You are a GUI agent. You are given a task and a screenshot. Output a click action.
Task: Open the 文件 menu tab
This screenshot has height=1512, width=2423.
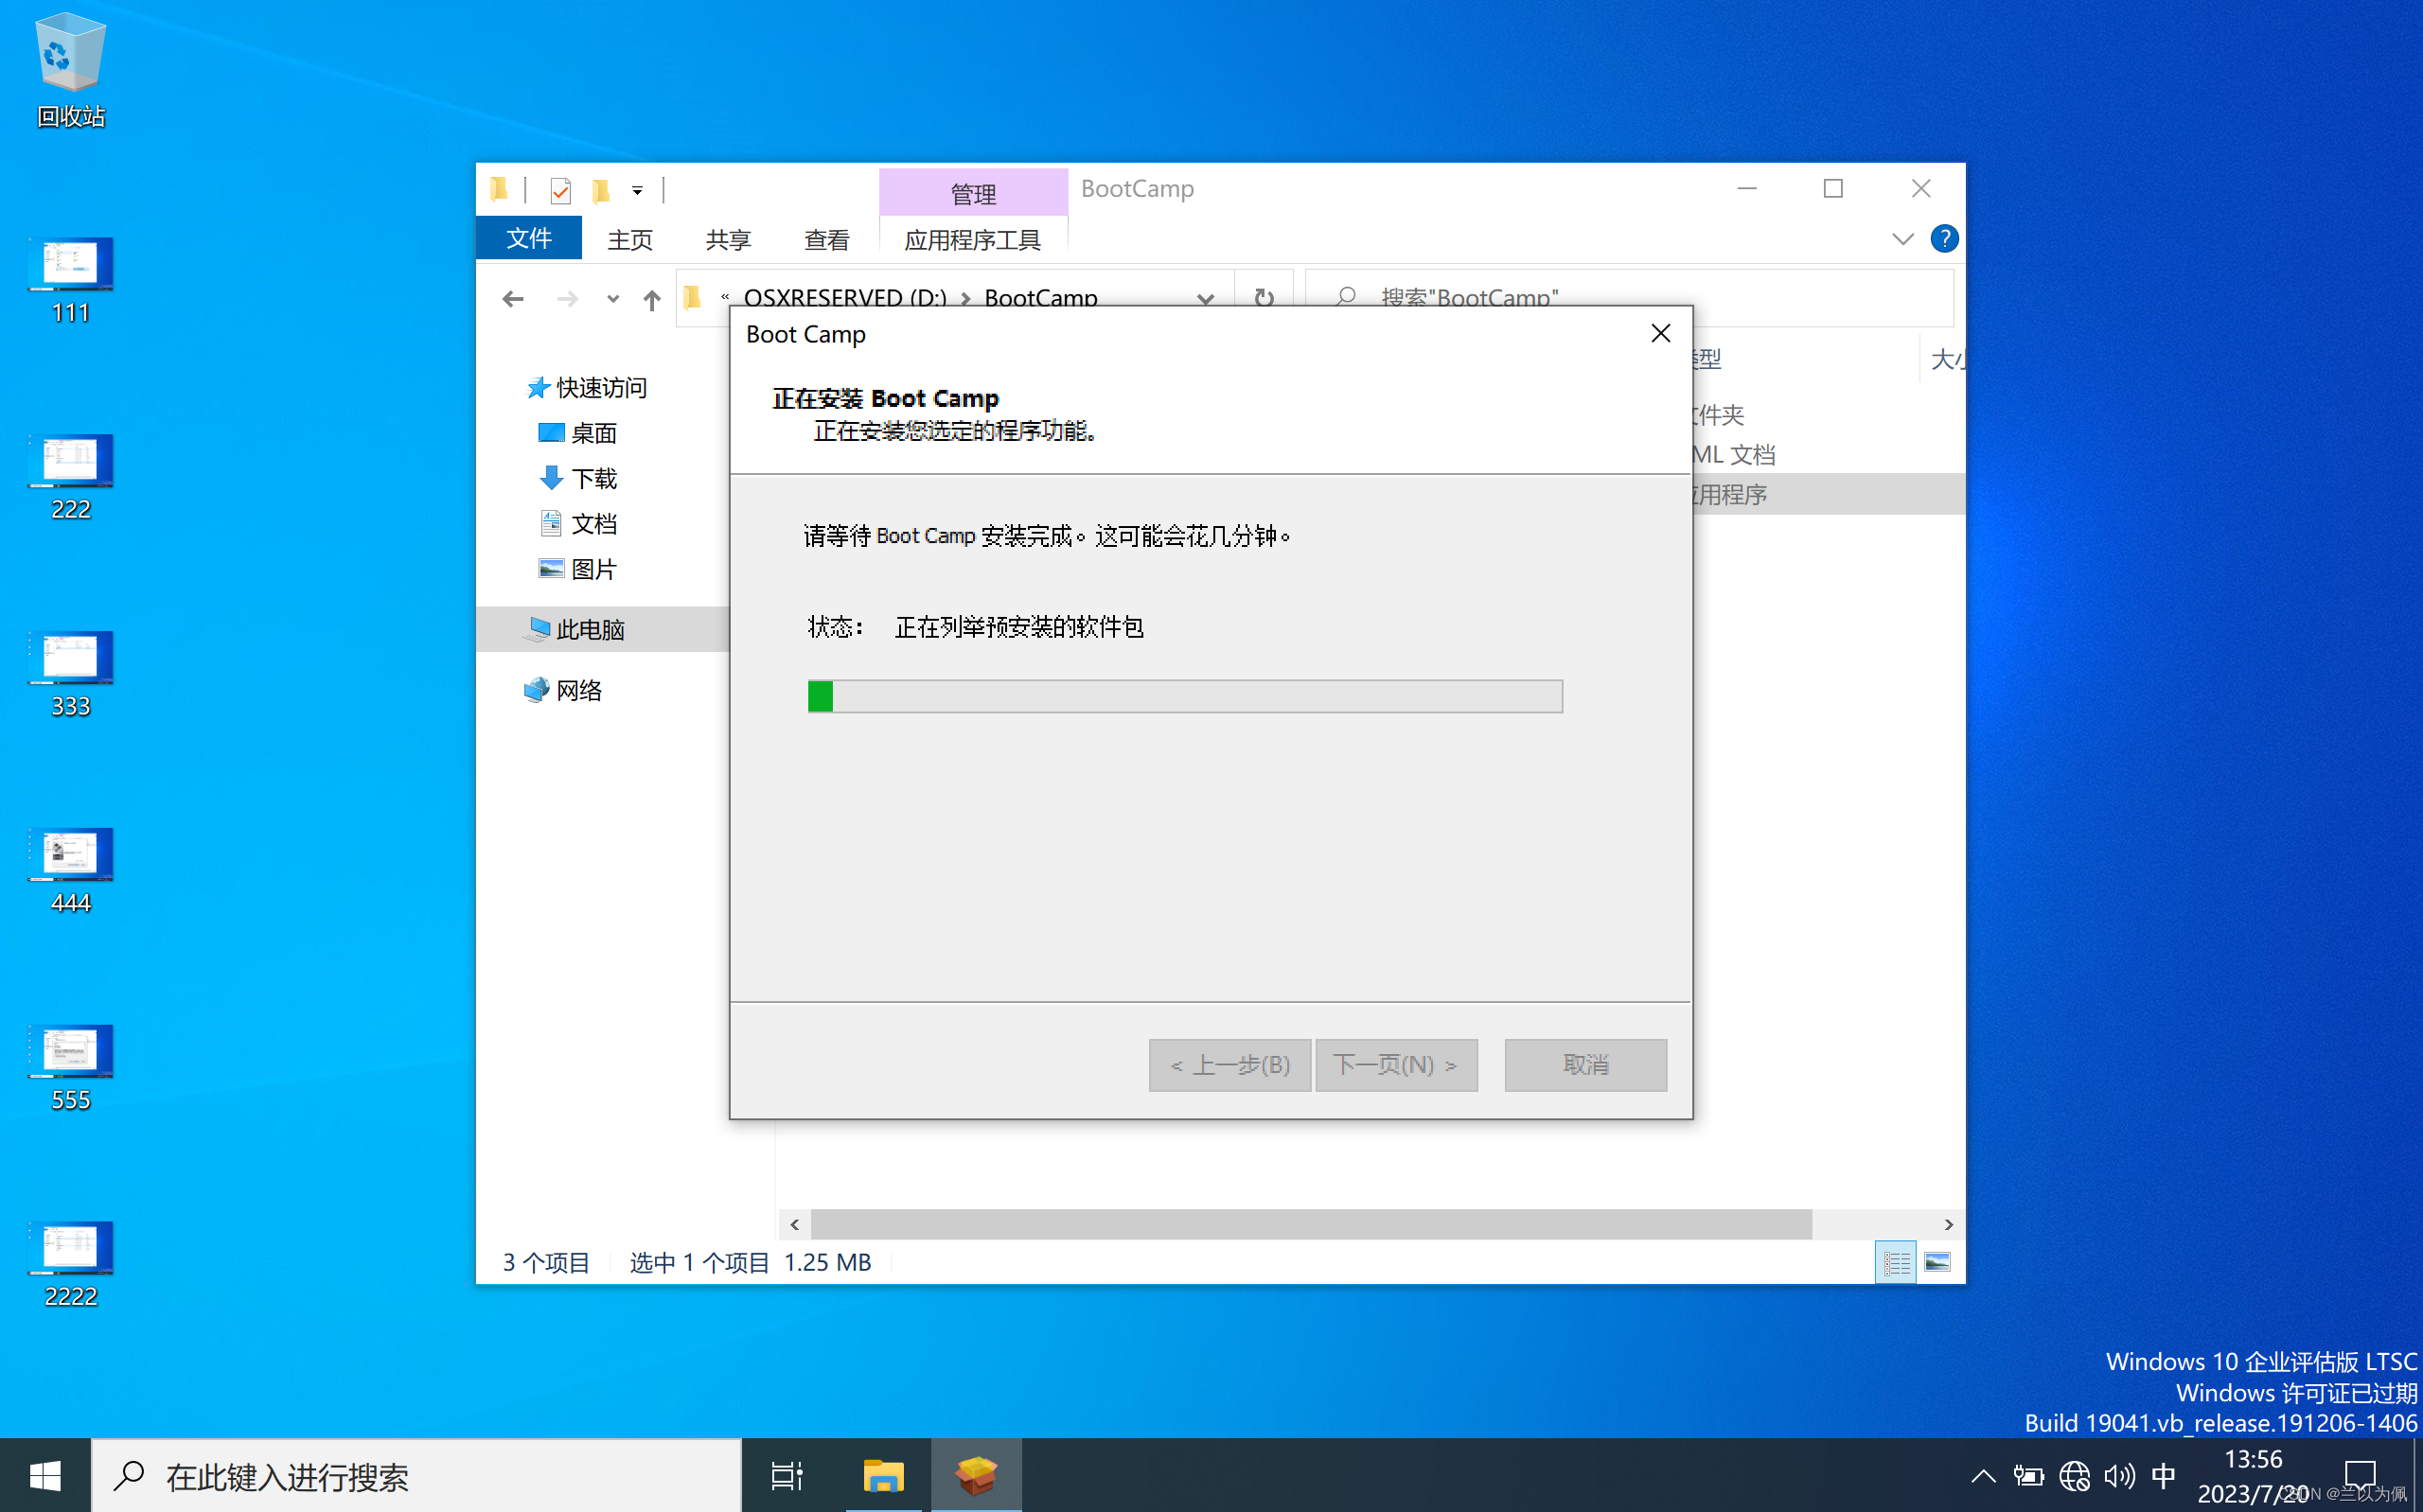pyautogui.click(x=529, y=239)
